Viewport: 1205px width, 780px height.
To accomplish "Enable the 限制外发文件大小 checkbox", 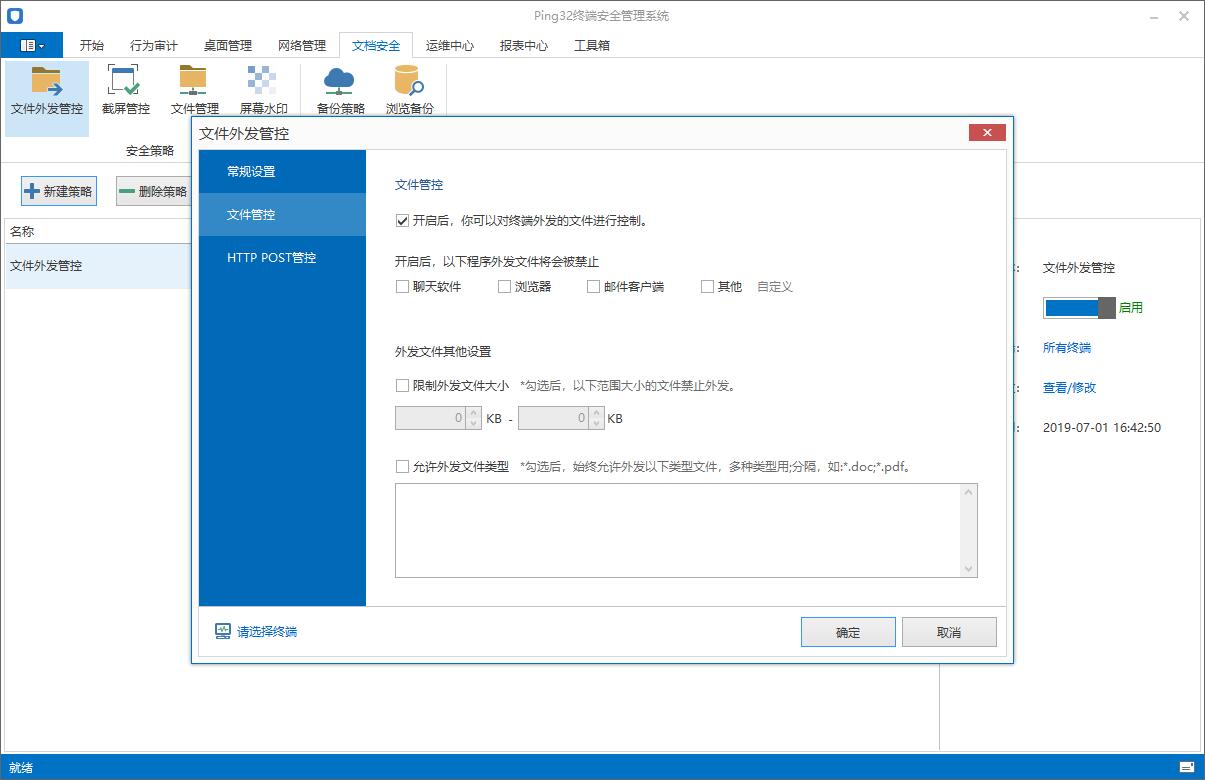I will point(403,385).
